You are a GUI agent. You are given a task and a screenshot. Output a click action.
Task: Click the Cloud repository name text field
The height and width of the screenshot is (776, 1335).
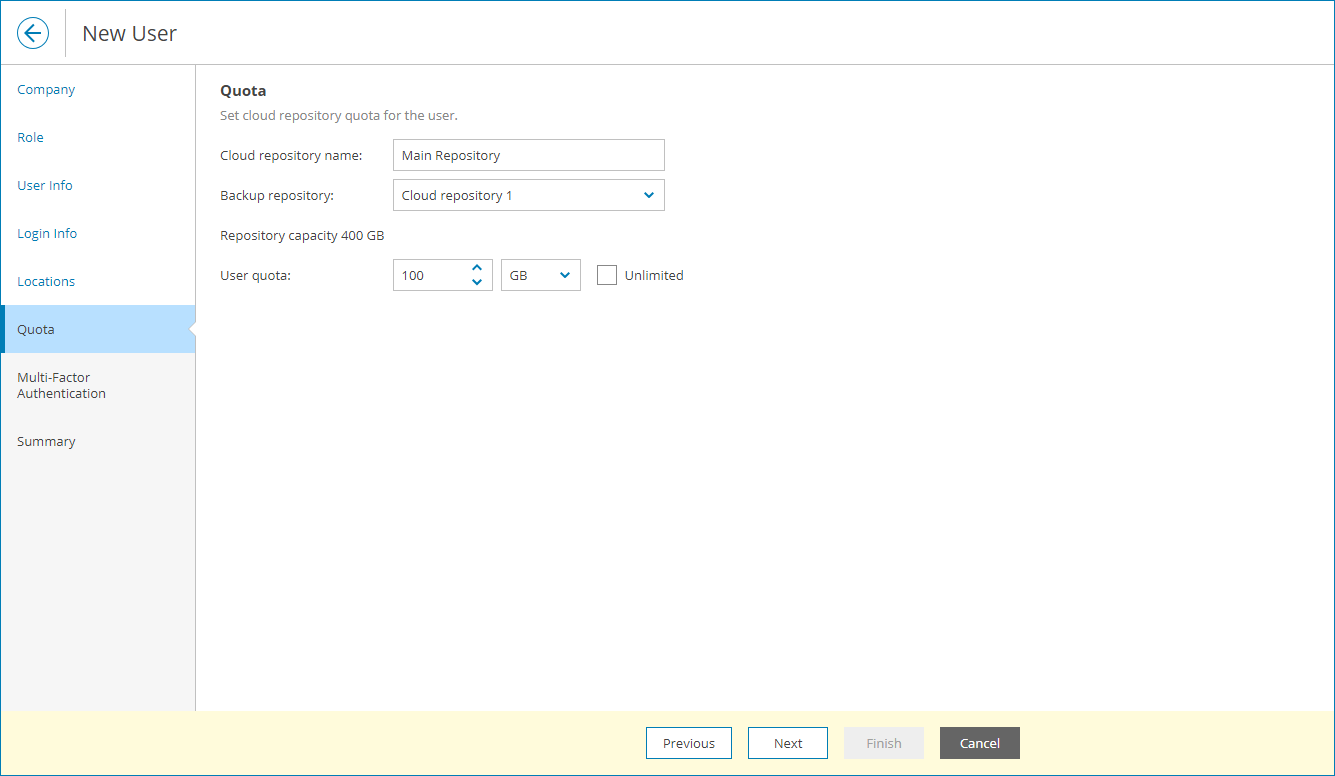tap(528, 155)
